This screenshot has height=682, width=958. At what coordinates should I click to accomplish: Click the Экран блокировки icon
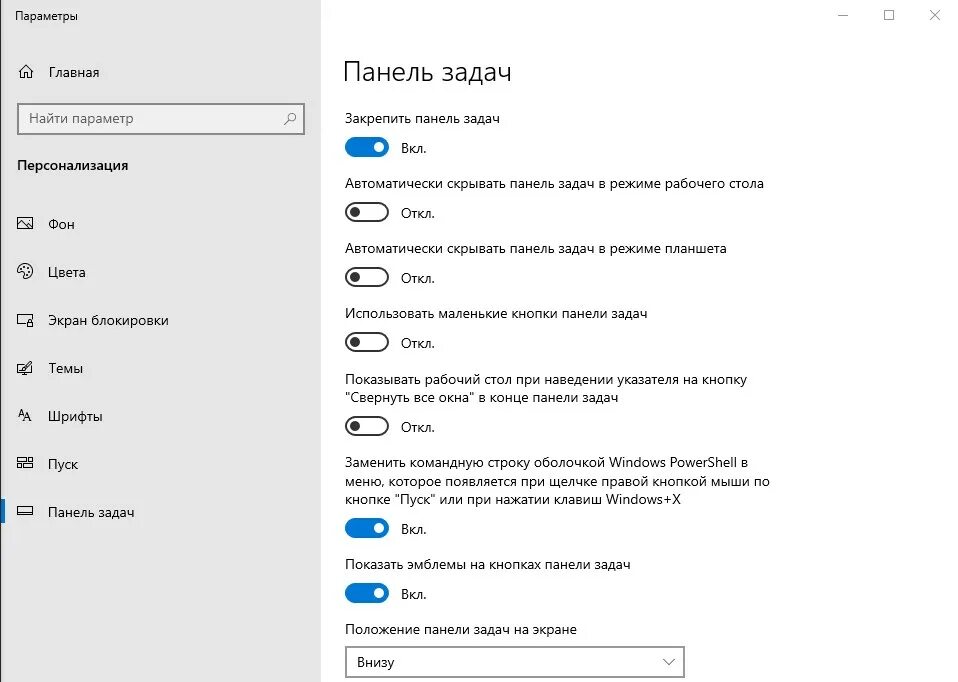[25, 320]
